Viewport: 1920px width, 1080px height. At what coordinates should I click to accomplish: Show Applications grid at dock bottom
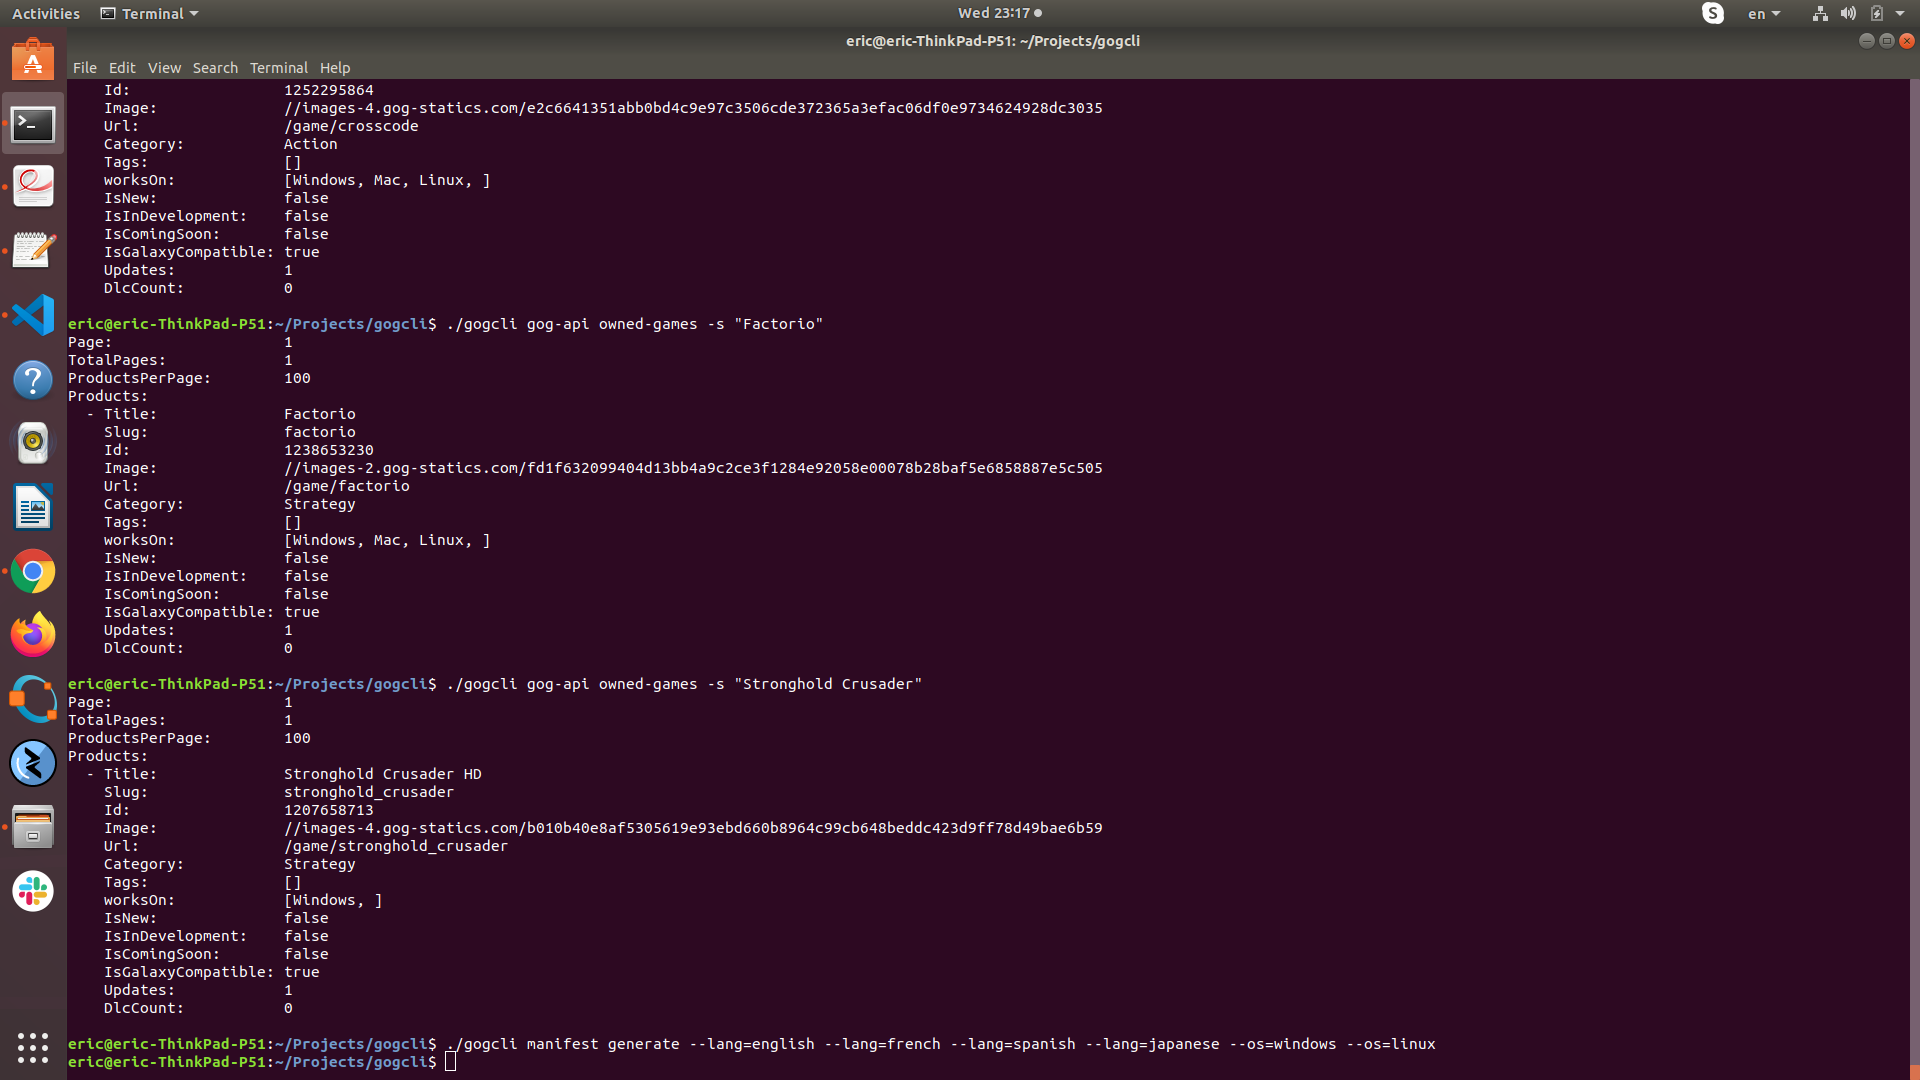[33, 1047]
